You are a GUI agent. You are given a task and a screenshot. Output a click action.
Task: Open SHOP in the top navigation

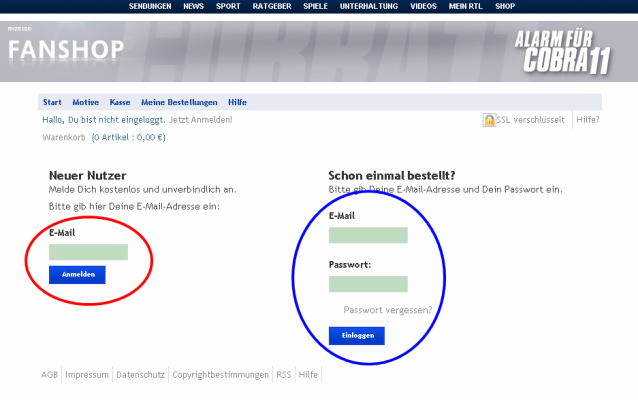click(505, 6)
